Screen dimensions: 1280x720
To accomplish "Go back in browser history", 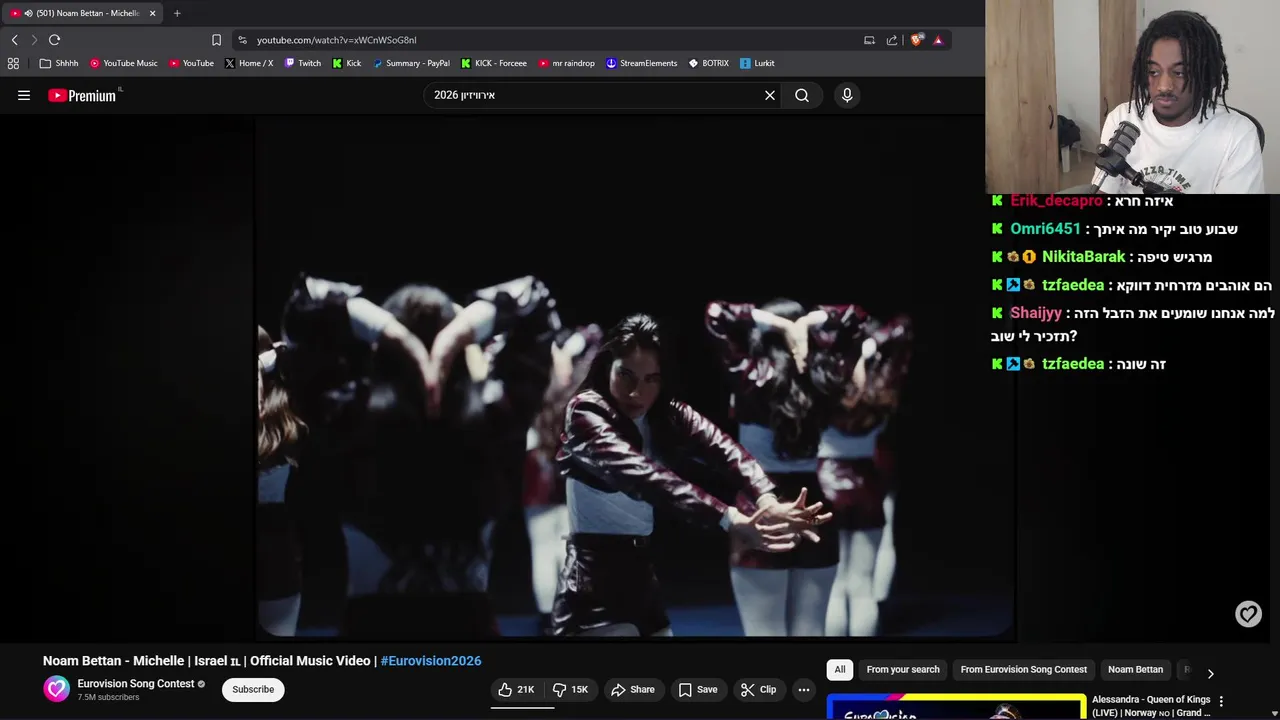I will point(14,40).
